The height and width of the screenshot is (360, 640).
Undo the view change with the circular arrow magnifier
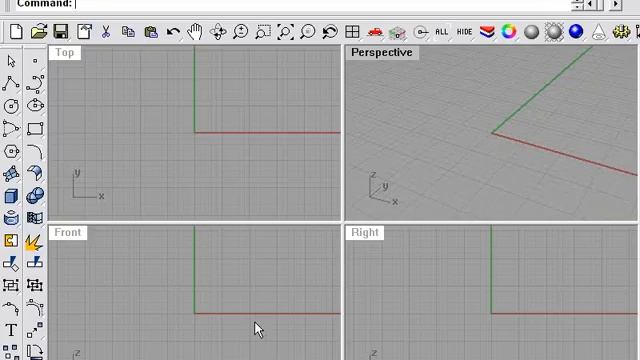329,31
